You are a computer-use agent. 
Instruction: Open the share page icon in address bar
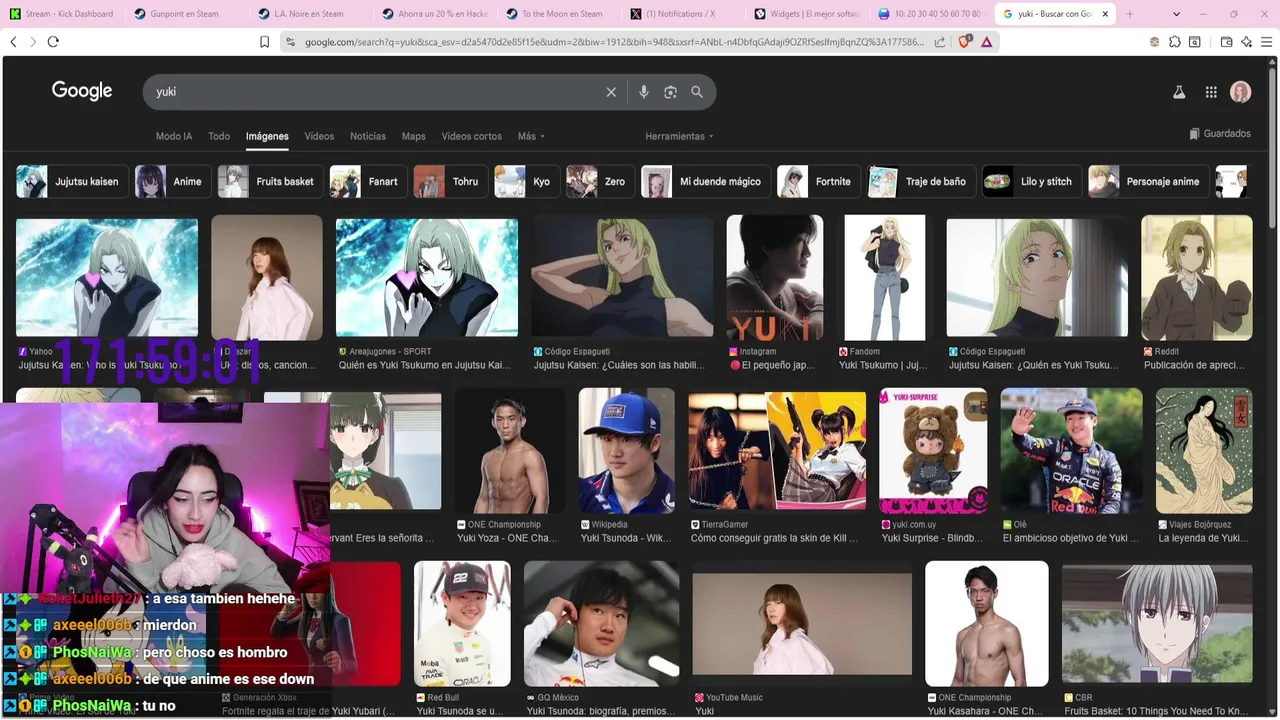click(x=940, y=42)
